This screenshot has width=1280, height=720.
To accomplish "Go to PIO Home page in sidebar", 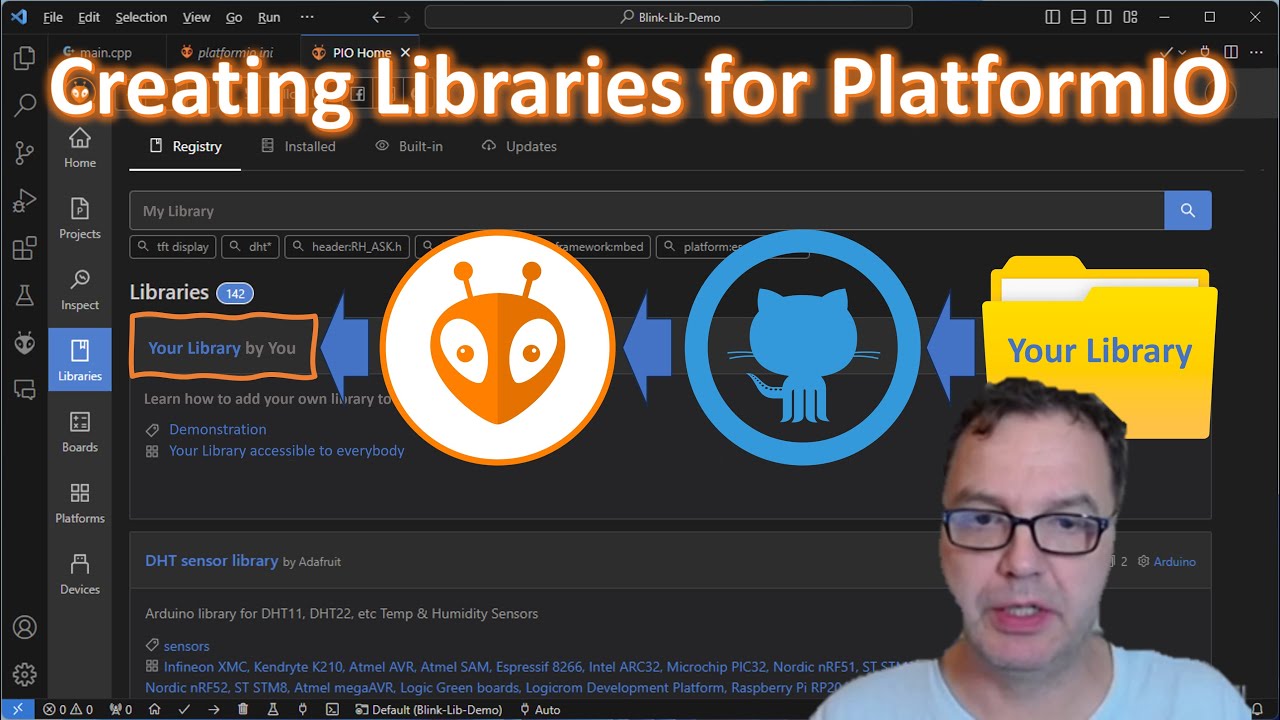I will [x=80, y=148].
